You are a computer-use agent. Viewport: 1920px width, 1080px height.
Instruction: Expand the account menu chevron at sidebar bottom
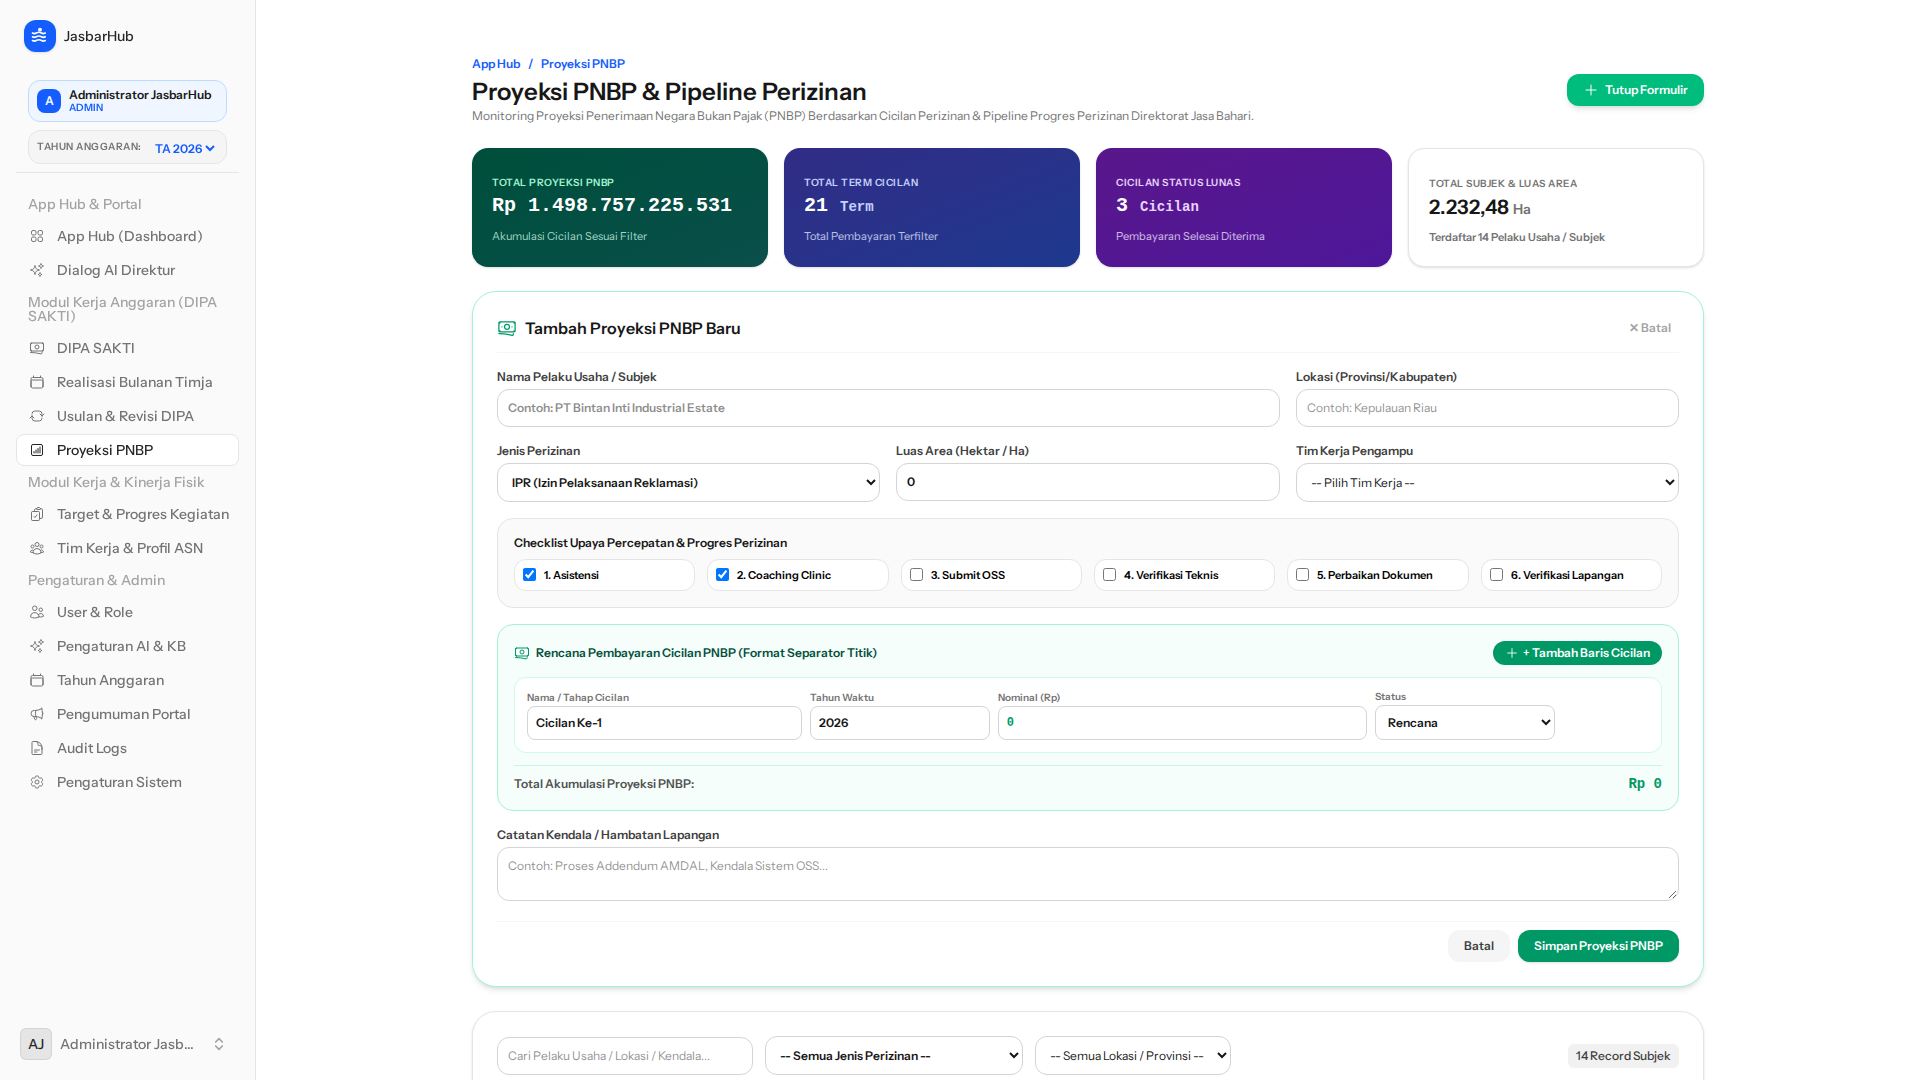(x=219, y=1044)
